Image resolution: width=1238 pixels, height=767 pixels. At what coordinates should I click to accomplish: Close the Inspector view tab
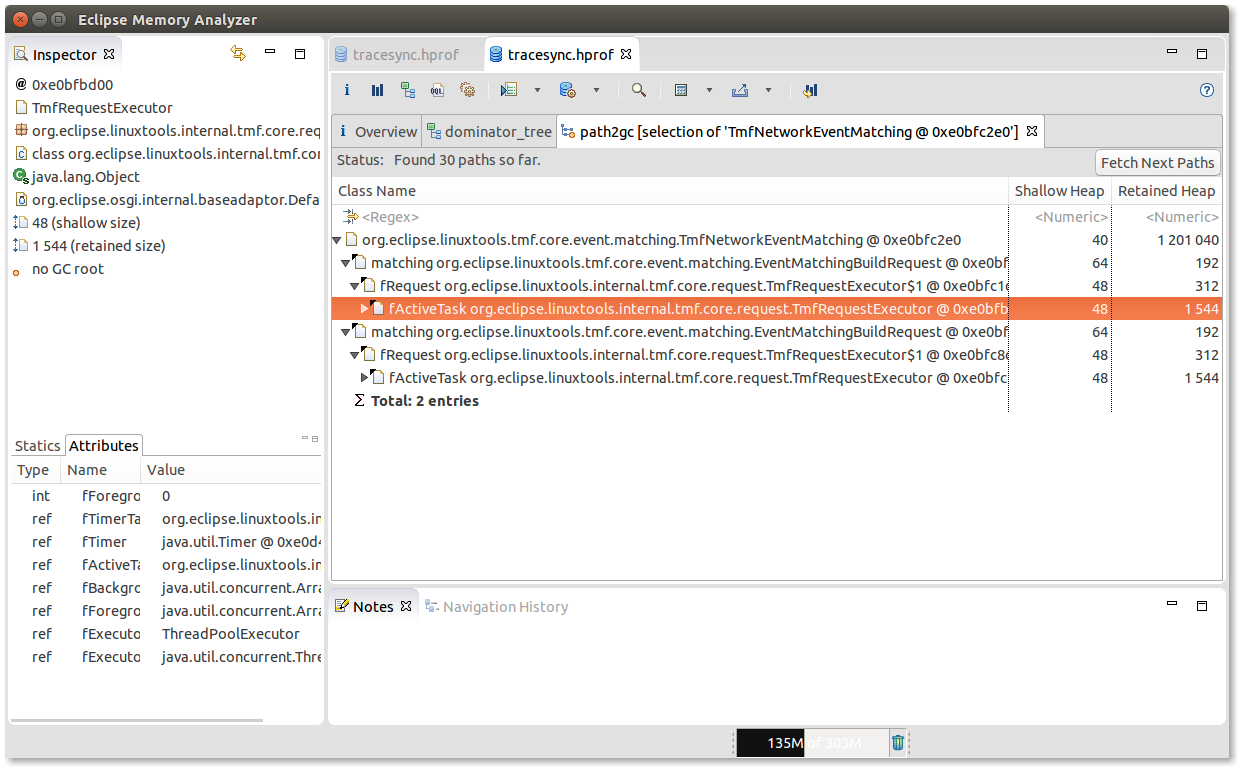pos(109,54)
